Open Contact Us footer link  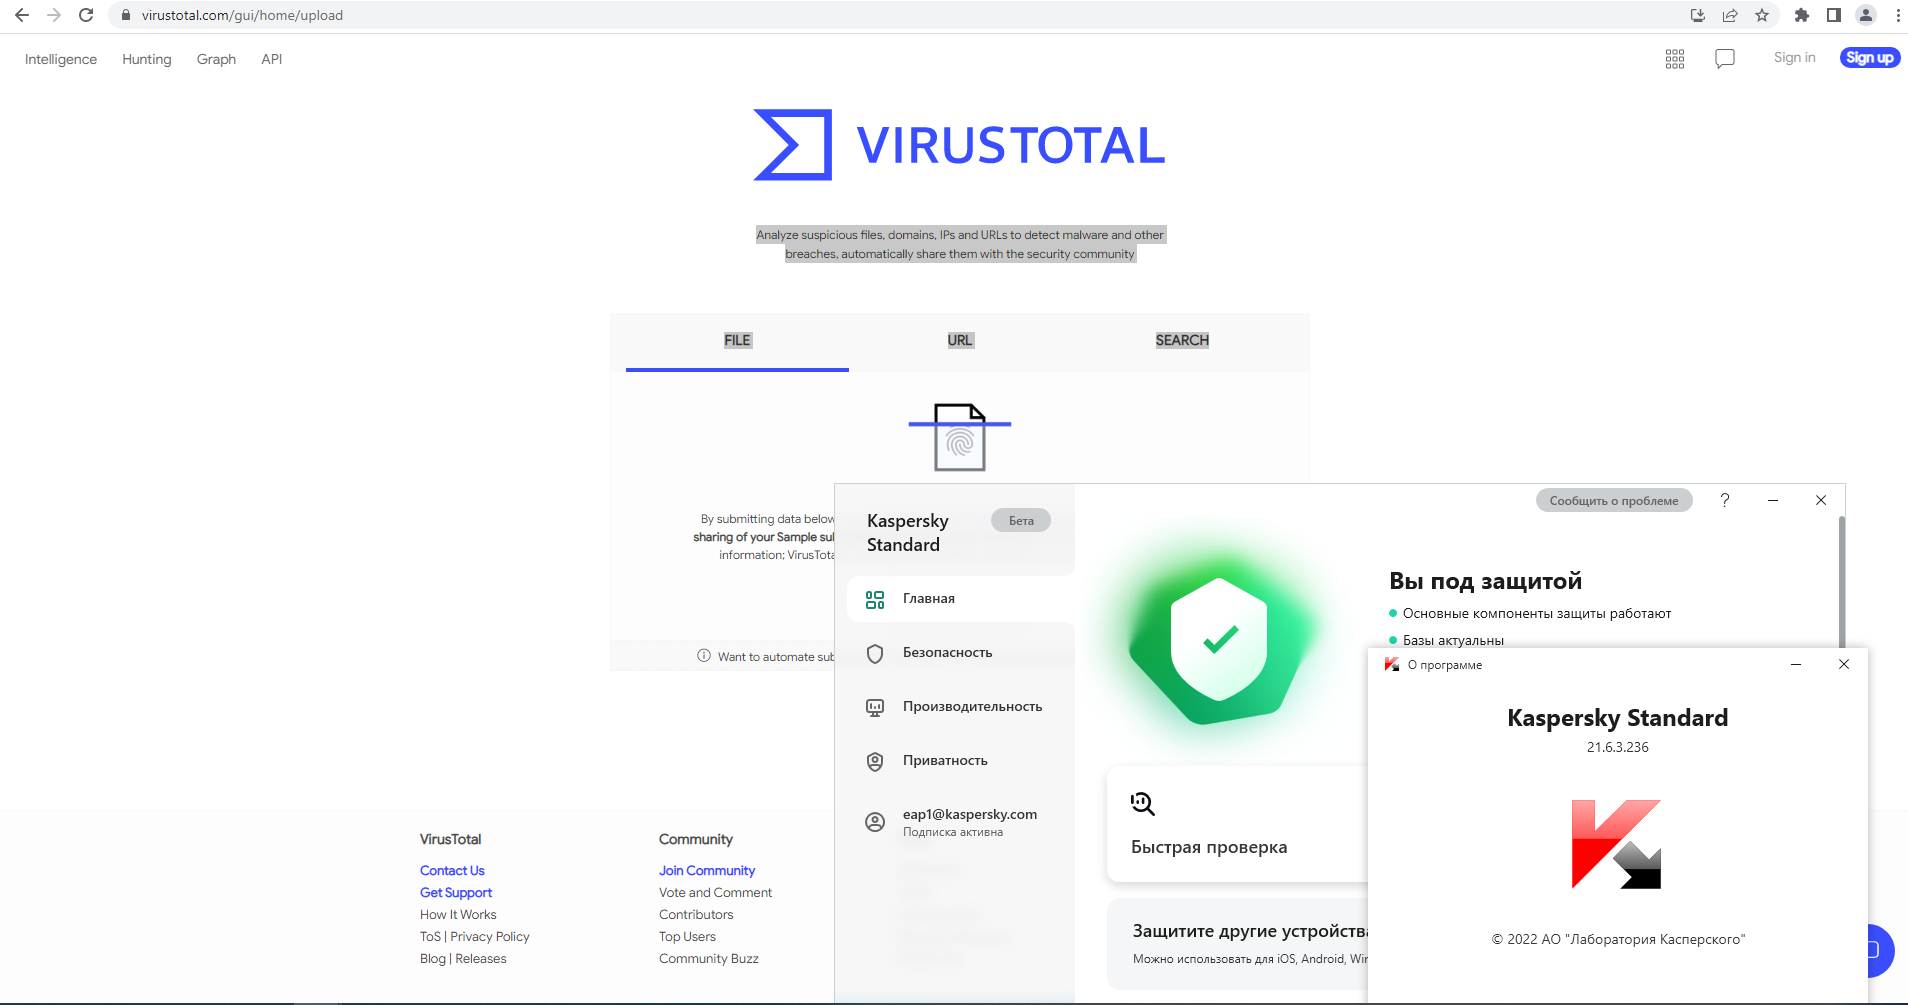(452, 871)
